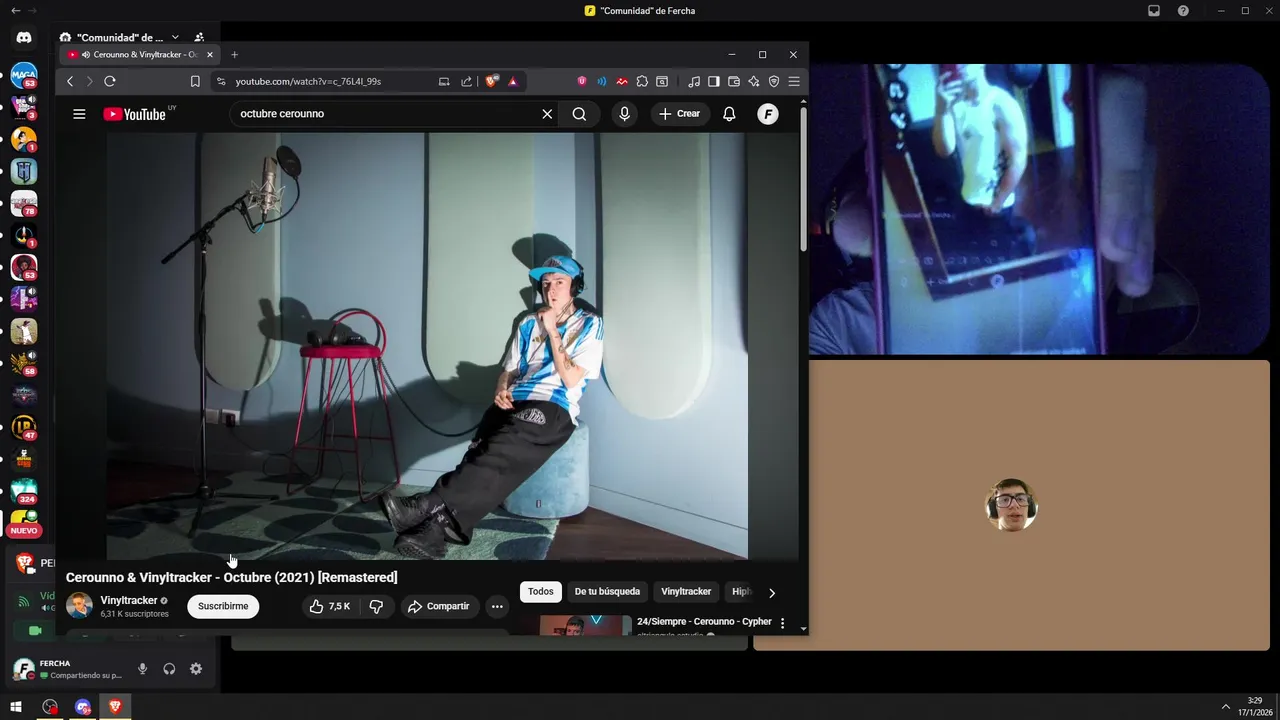1280x720 pixels.
Task: Open the Discord inbox icon in title bar
Action: pyautogui.click(x=1154, y=11)
